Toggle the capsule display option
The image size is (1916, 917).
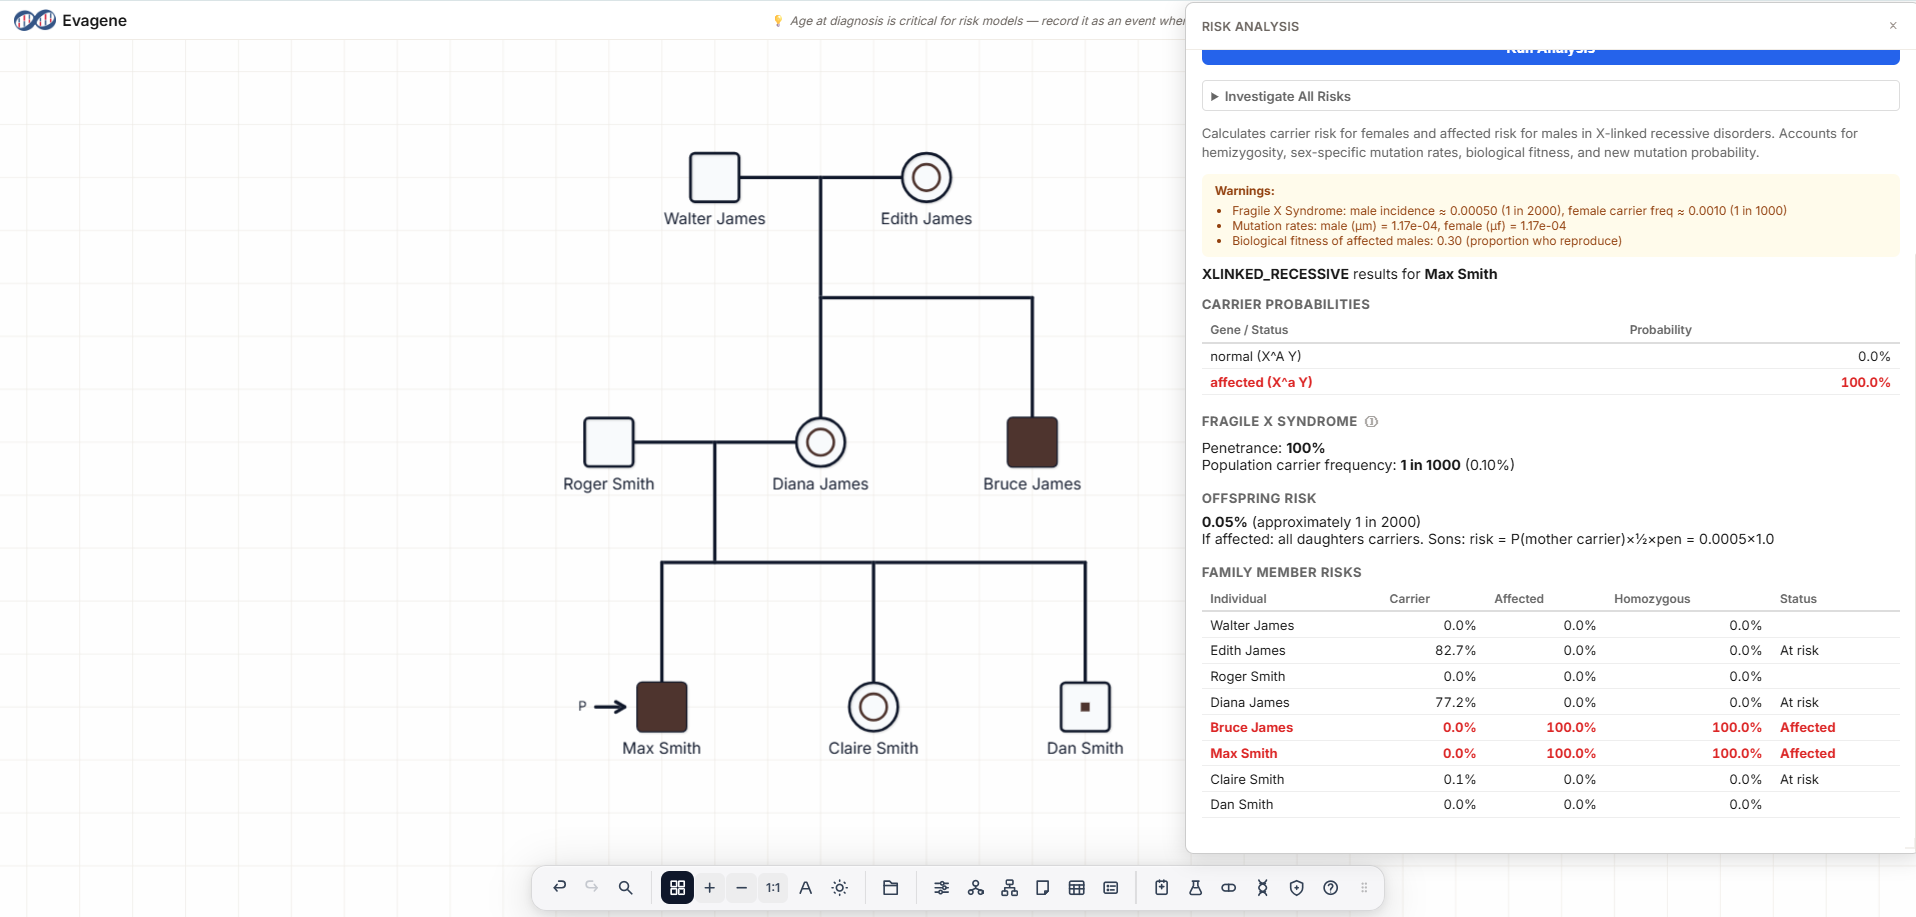(x=1228, y=887)
